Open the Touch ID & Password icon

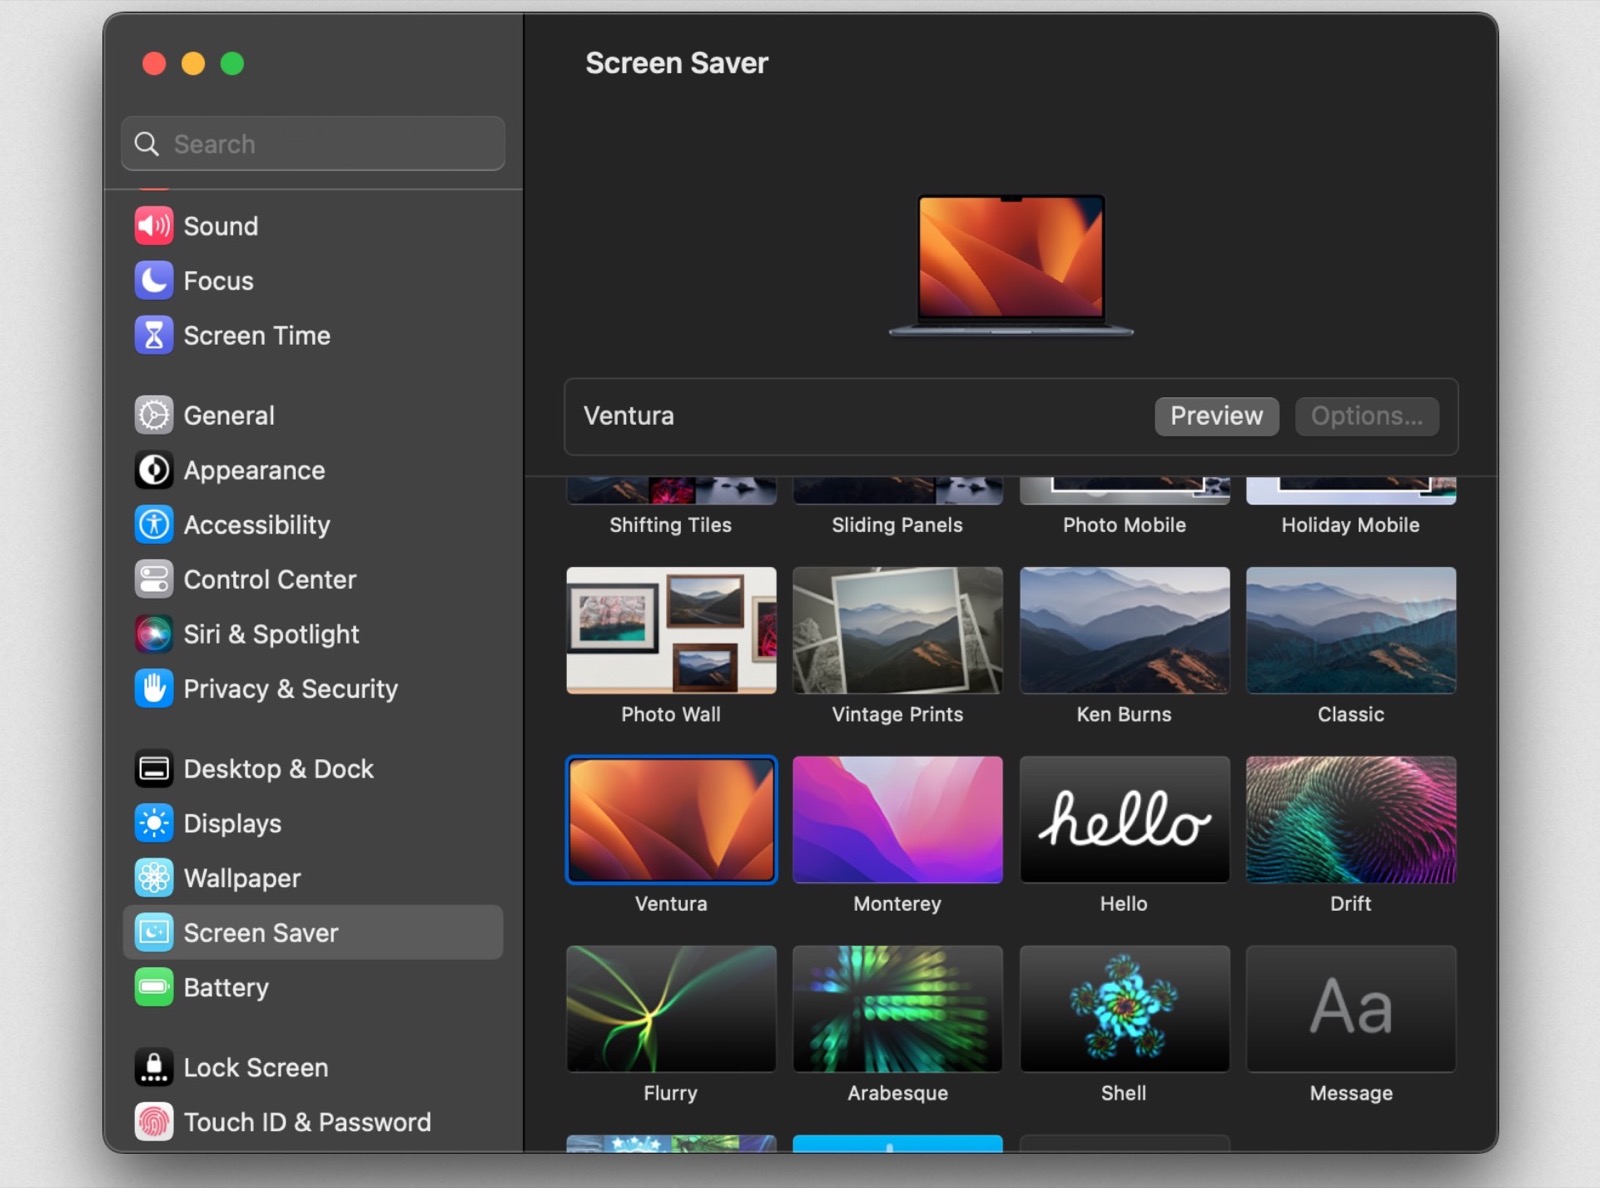coord(154,1122)
